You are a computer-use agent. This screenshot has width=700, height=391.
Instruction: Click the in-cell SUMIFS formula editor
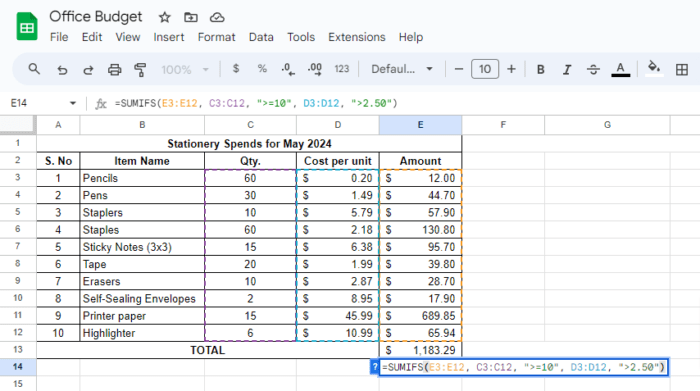[x=524, y=367]
